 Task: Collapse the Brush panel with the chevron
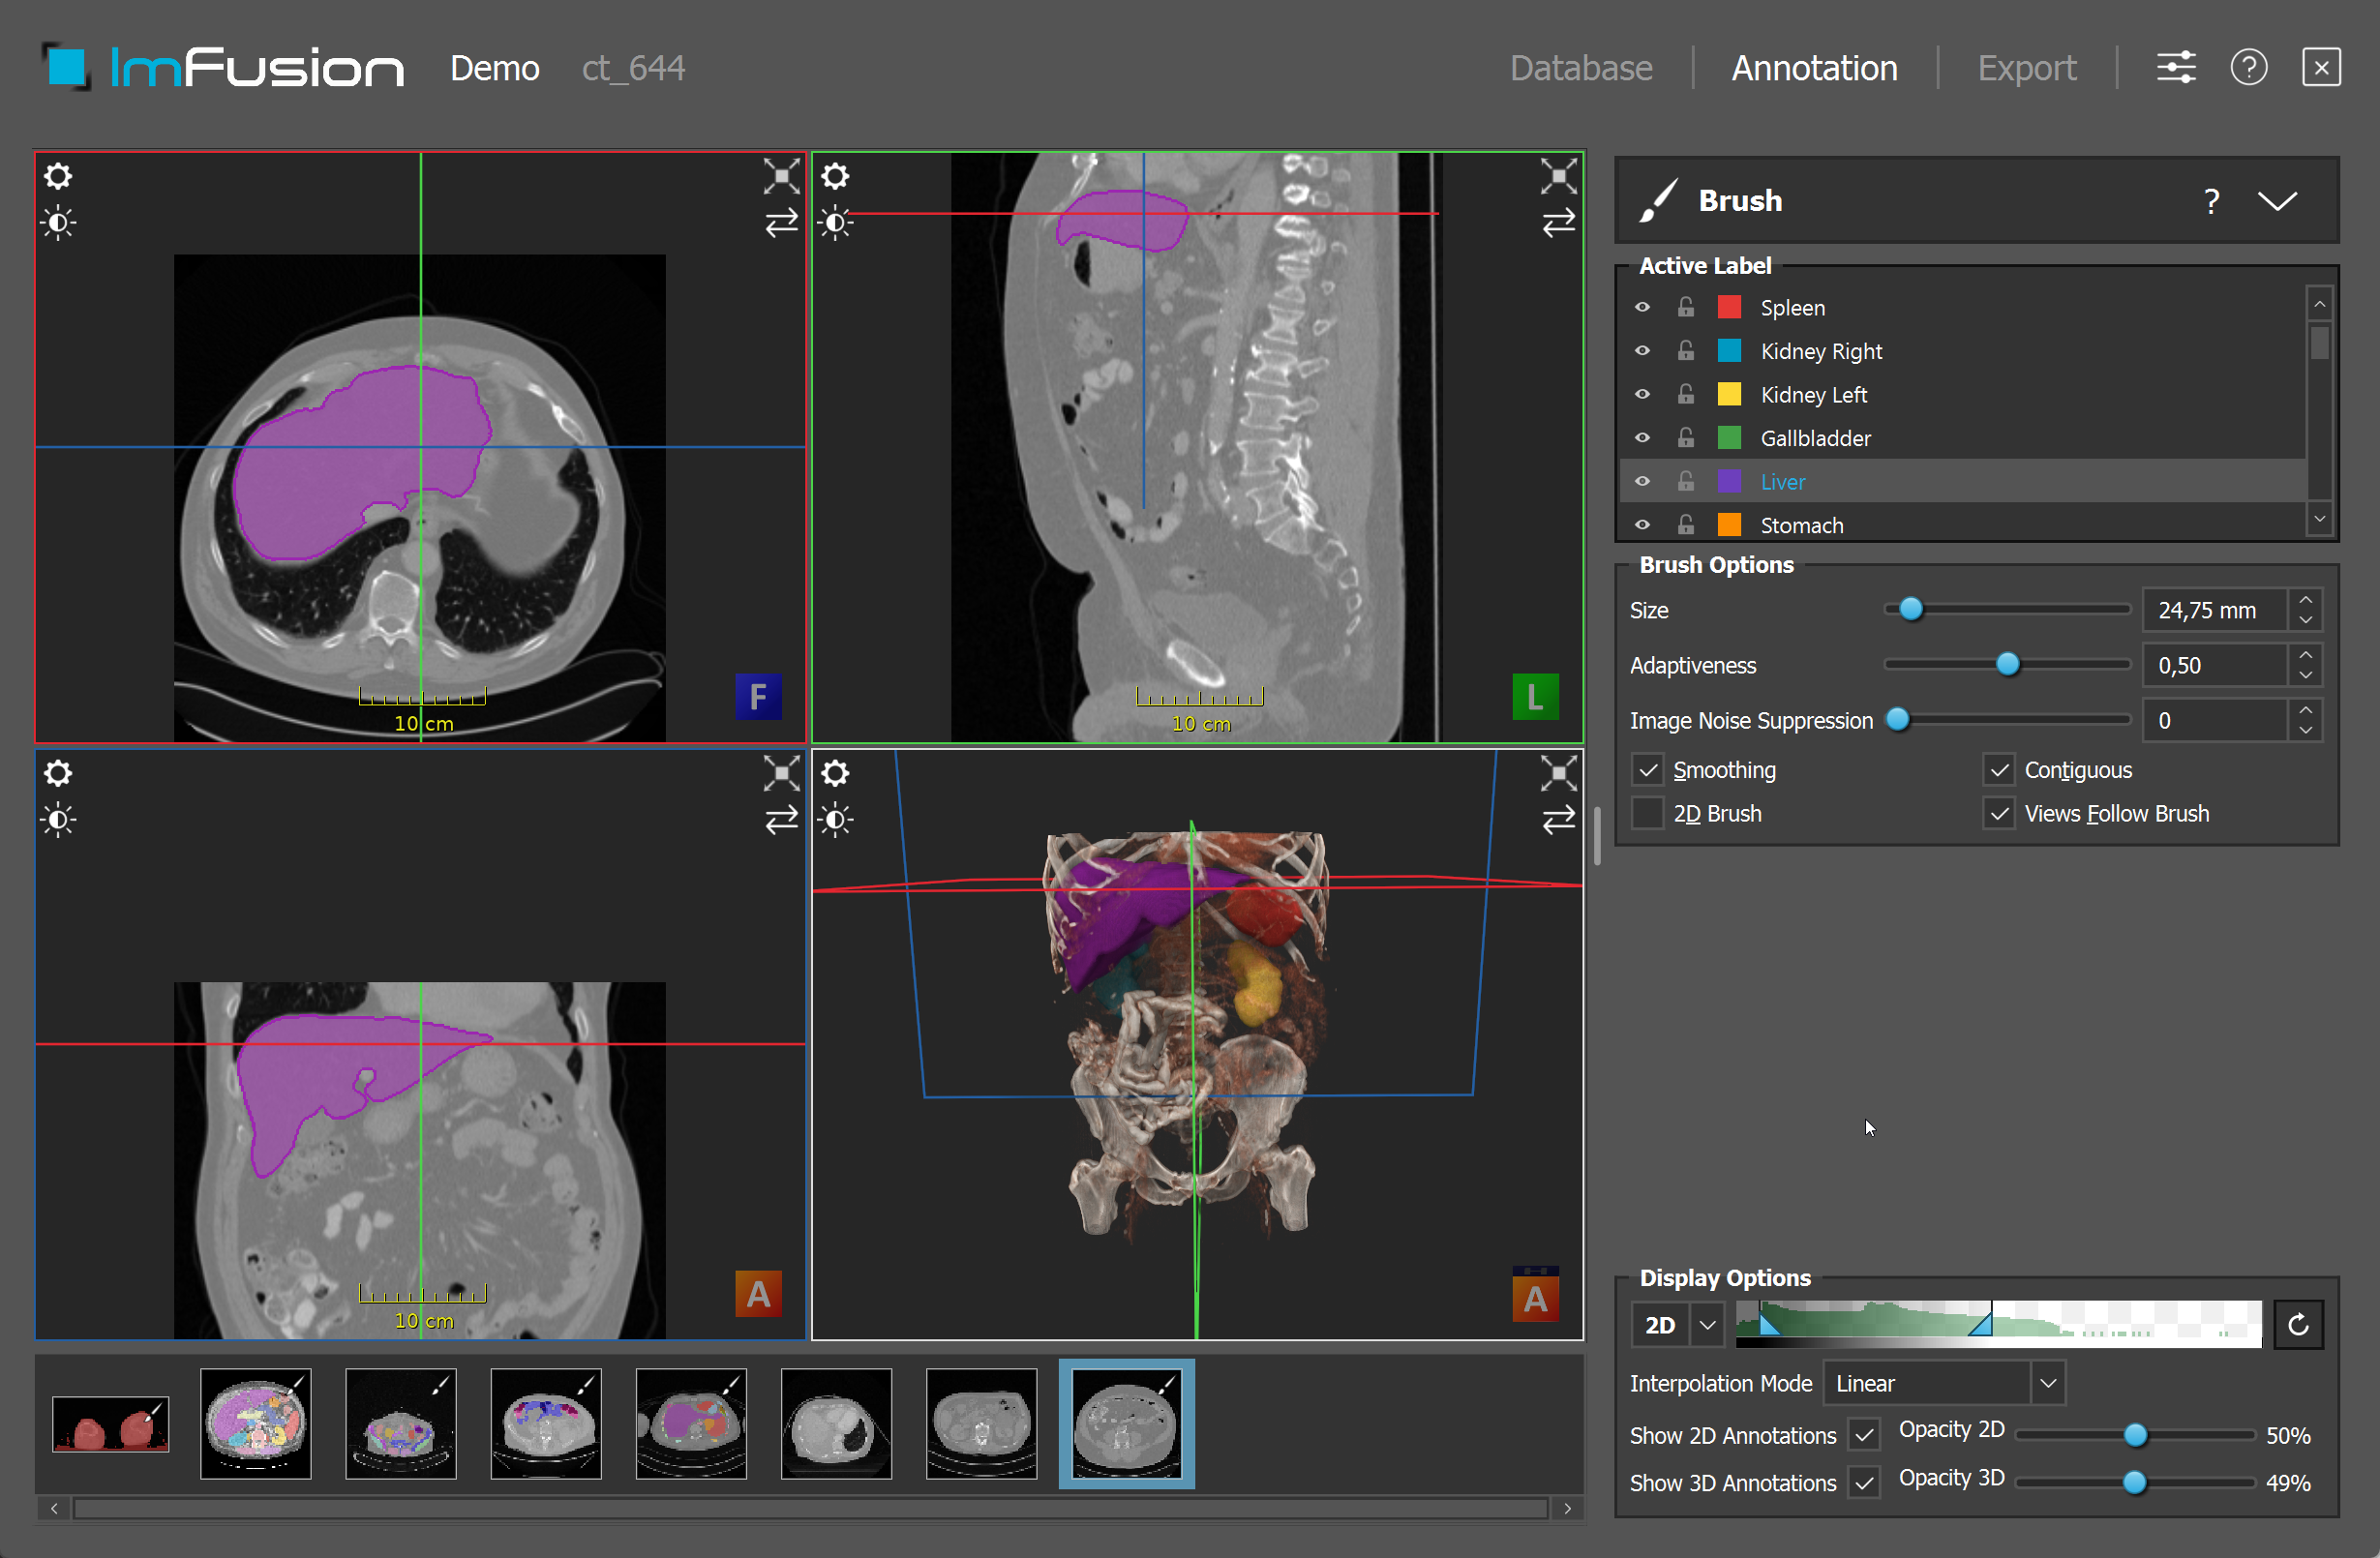pos(2277,201)
